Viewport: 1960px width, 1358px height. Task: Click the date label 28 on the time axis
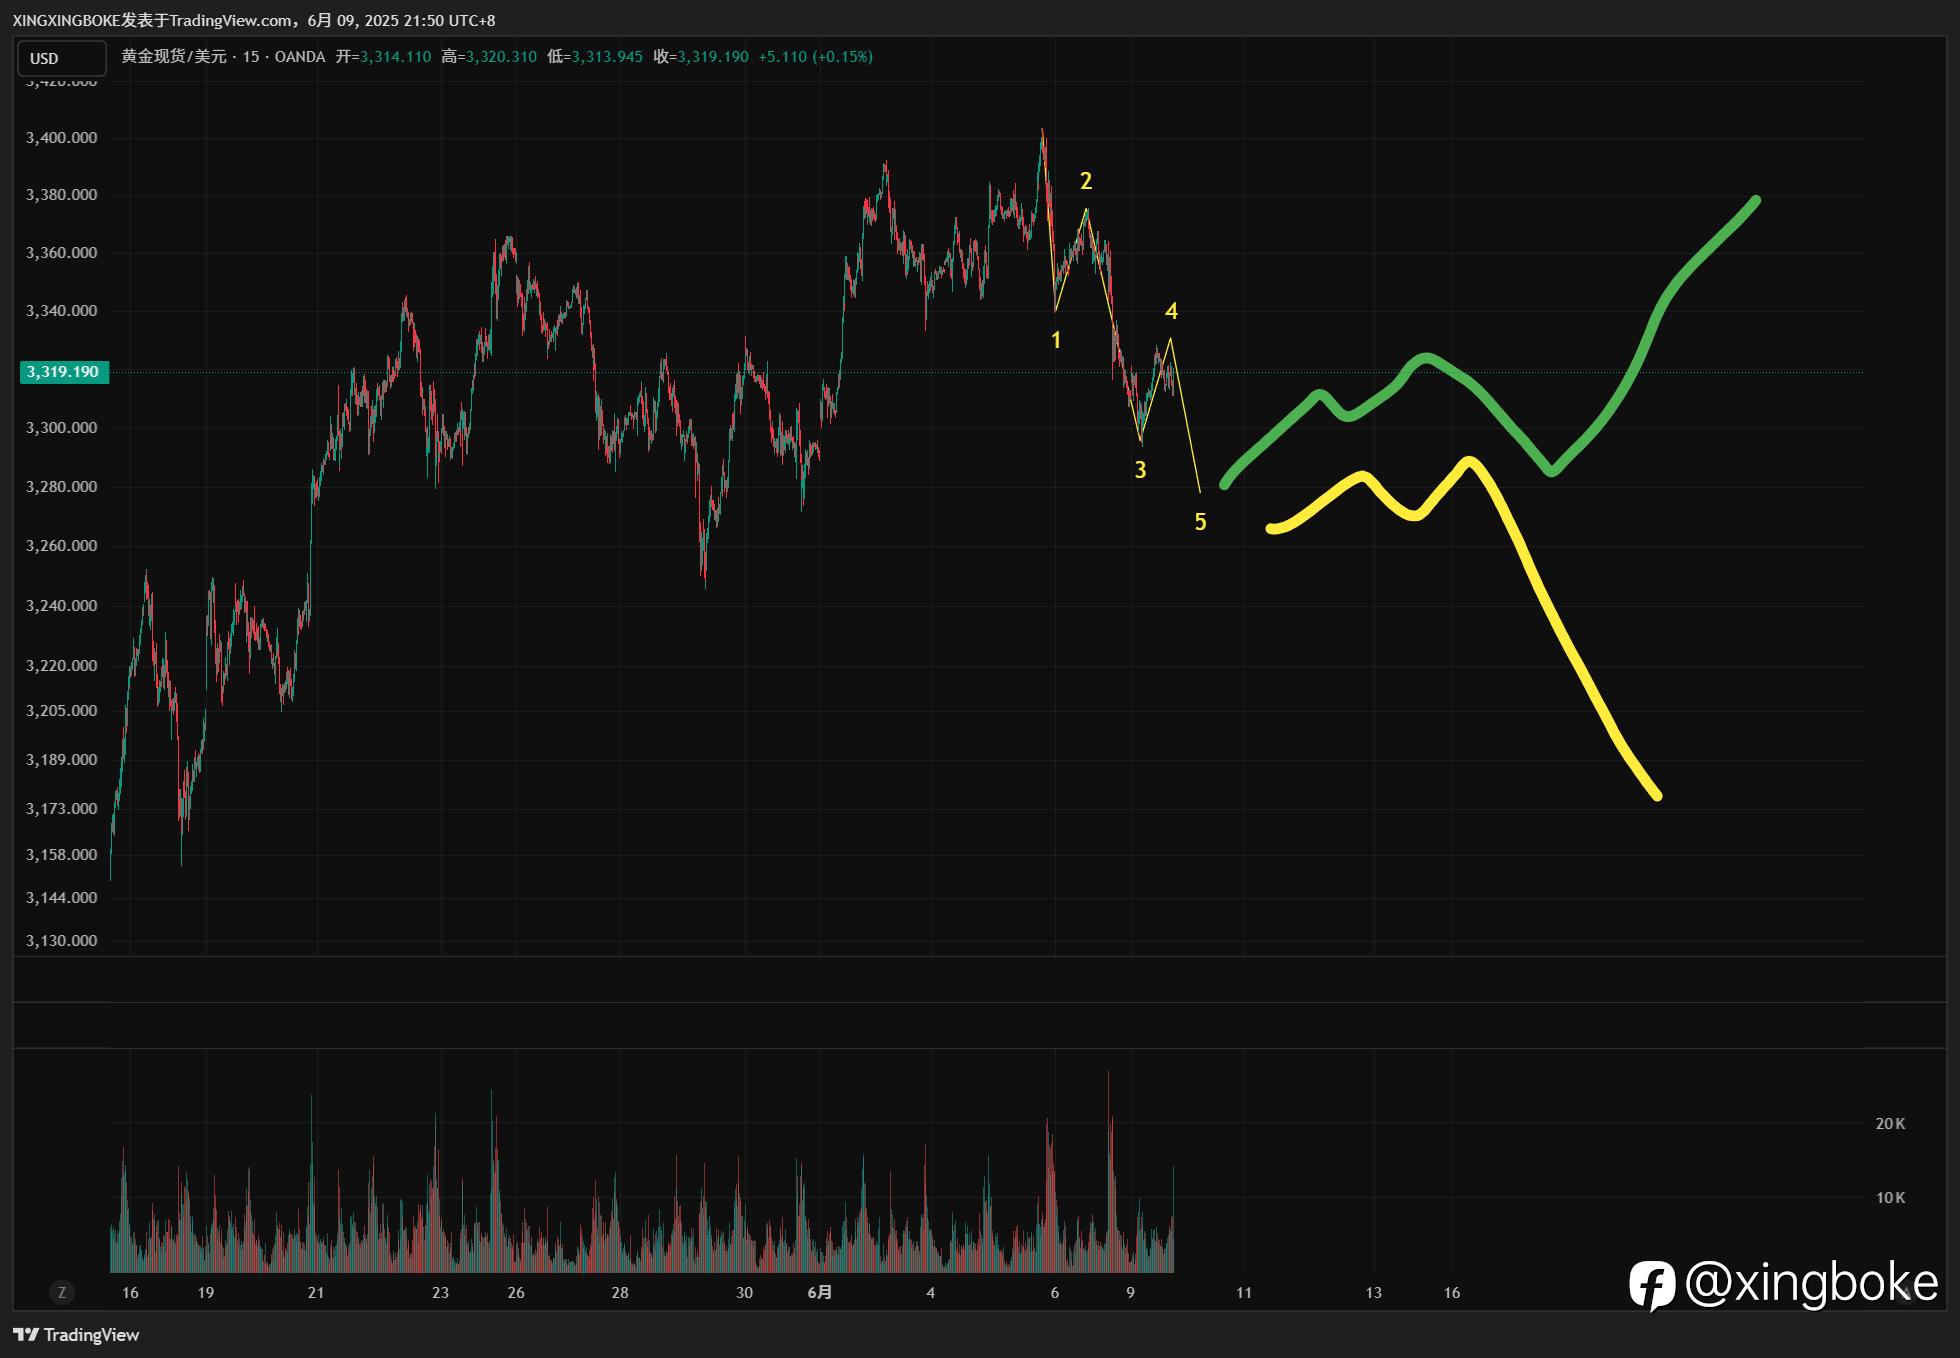tap(620, 1293)
